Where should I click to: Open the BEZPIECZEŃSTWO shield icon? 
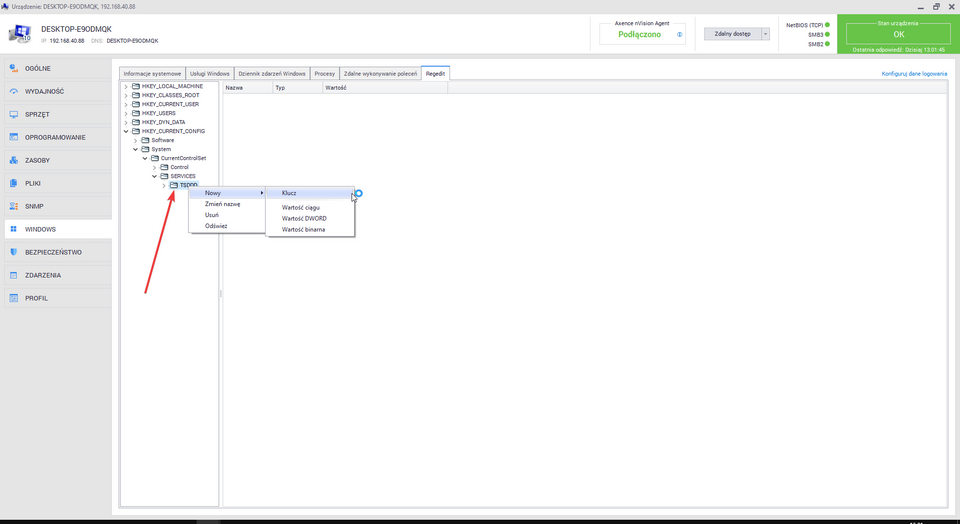coord(14,253)
